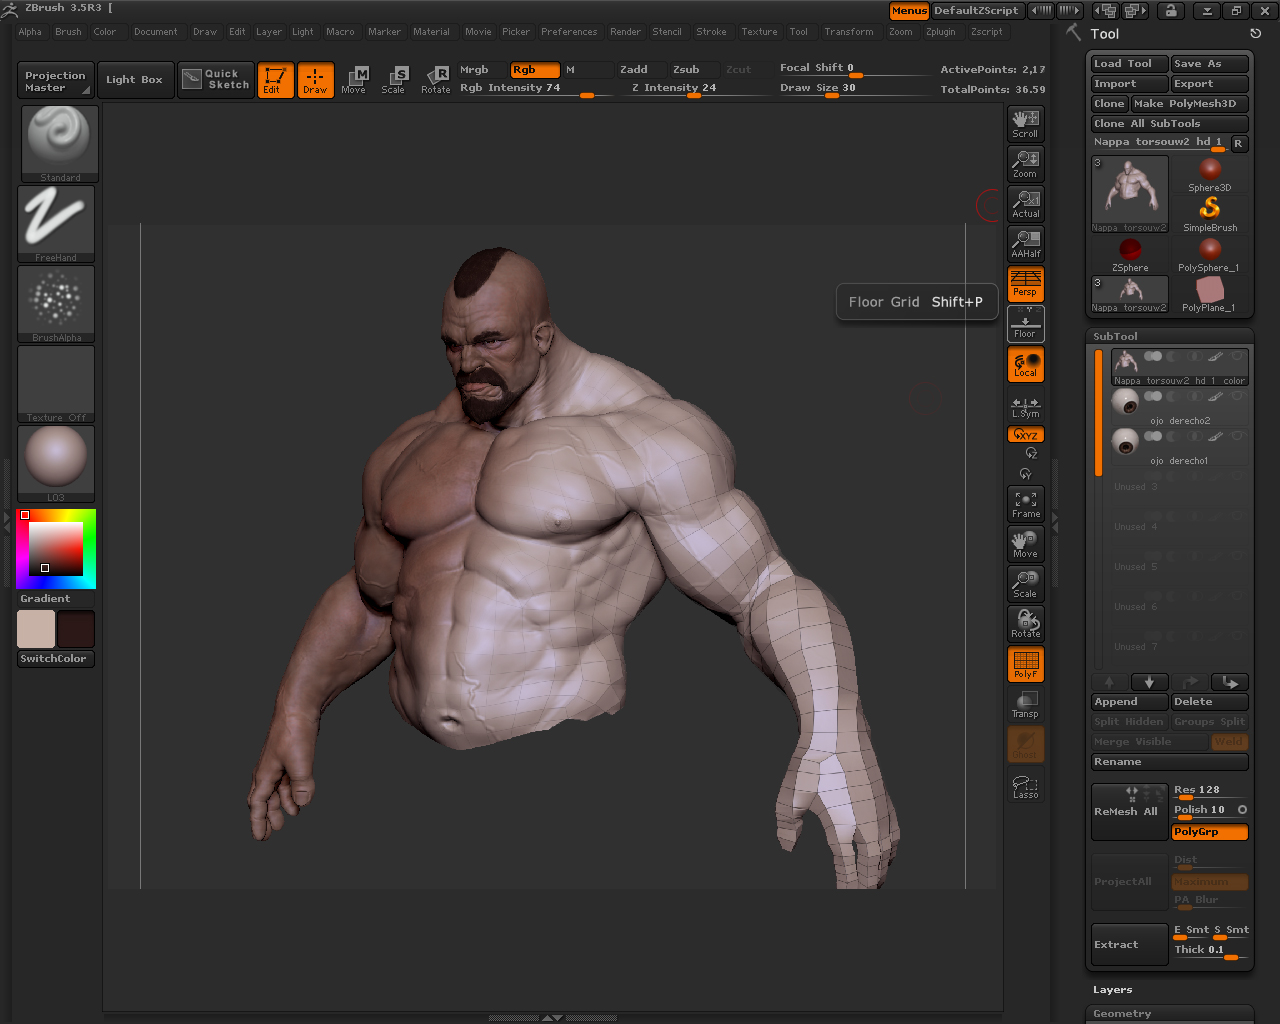Toggle L.Sym local symmetry
The width and height of the screenshot is (1280, 1024).
[1026, 406]
